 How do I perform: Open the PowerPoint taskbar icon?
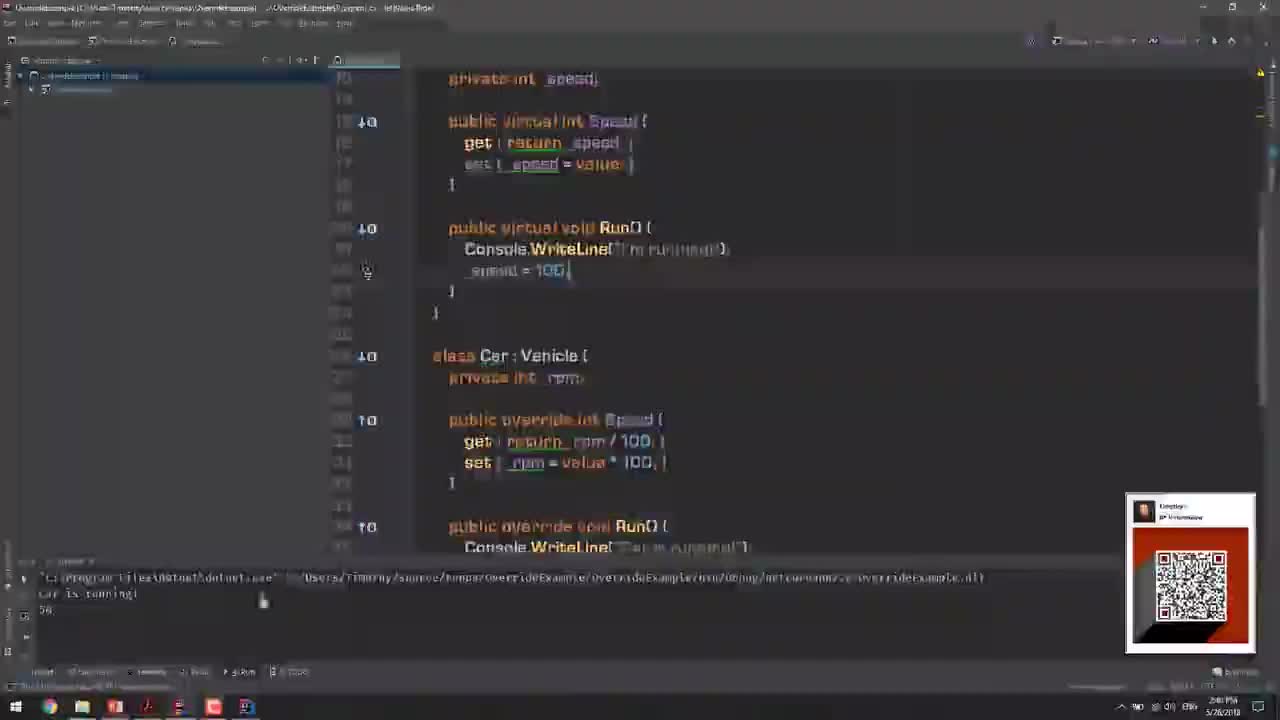[115, 708]
